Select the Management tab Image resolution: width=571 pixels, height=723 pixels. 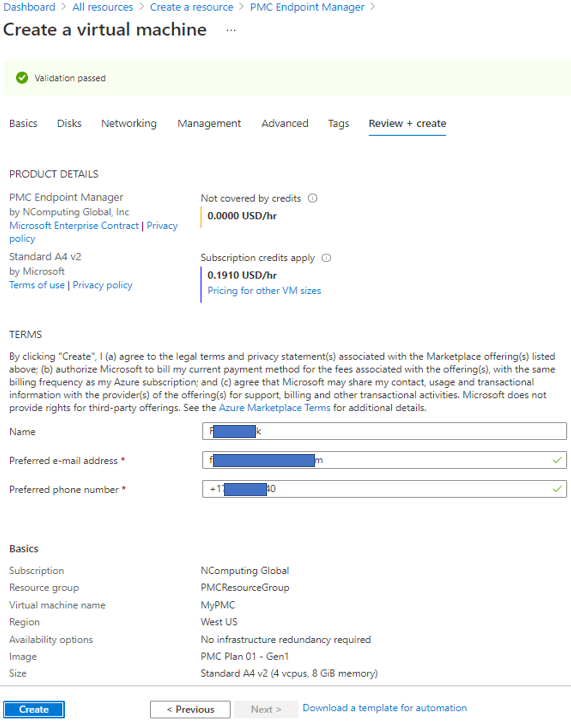point(209,124)
